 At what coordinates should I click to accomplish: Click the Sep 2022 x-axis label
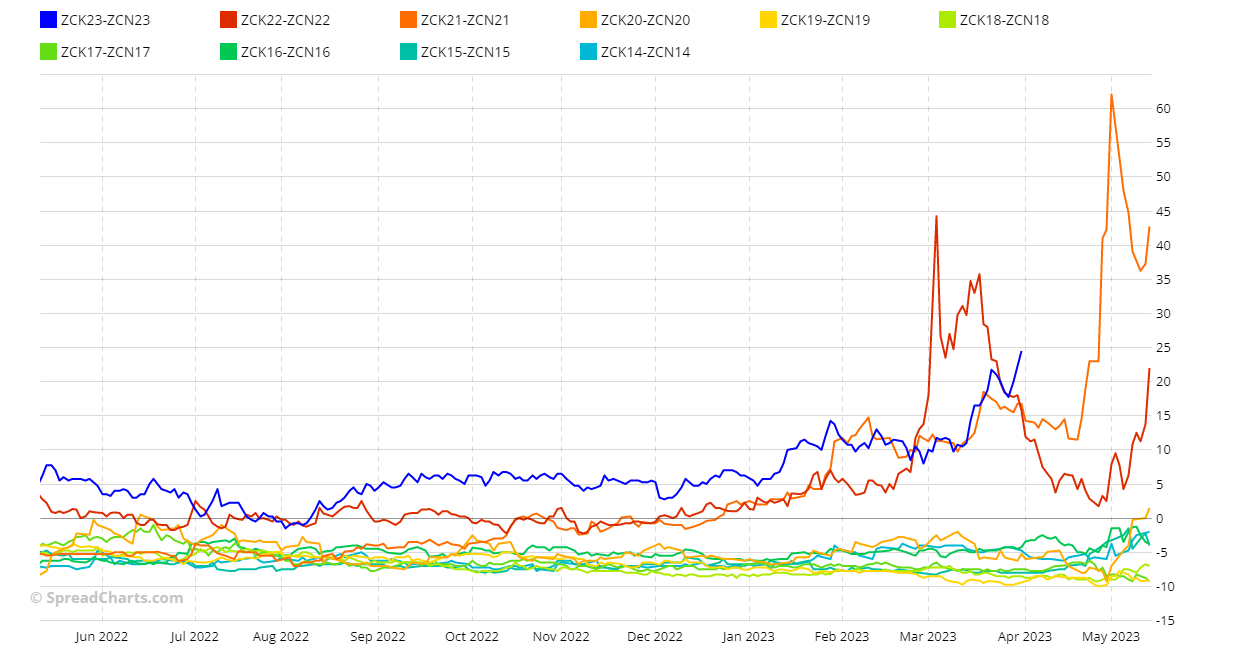(378, 636)
